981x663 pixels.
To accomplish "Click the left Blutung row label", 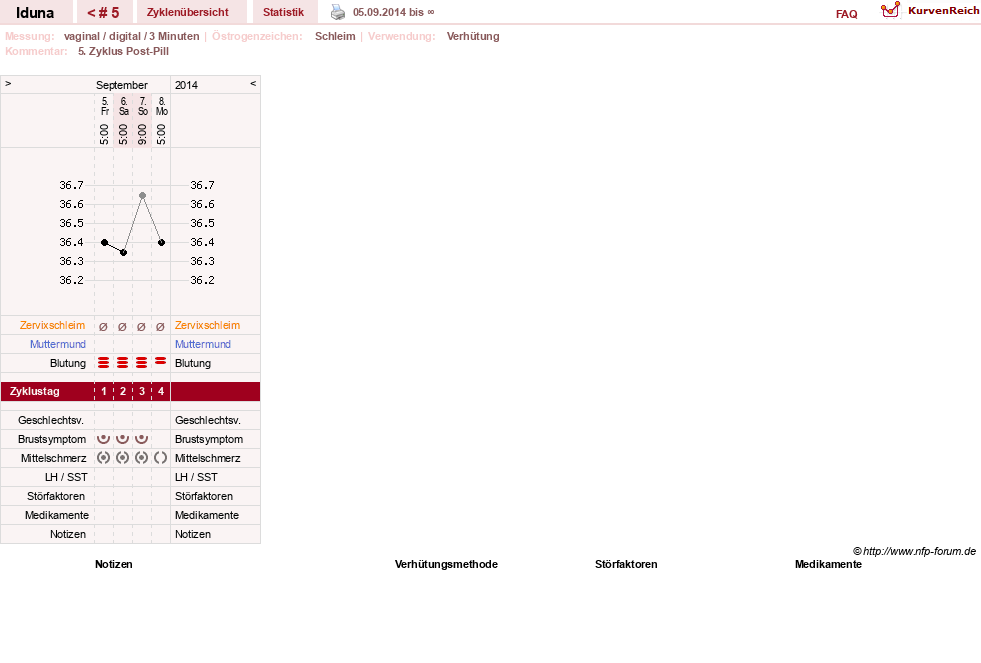I will tap(68, 363).
